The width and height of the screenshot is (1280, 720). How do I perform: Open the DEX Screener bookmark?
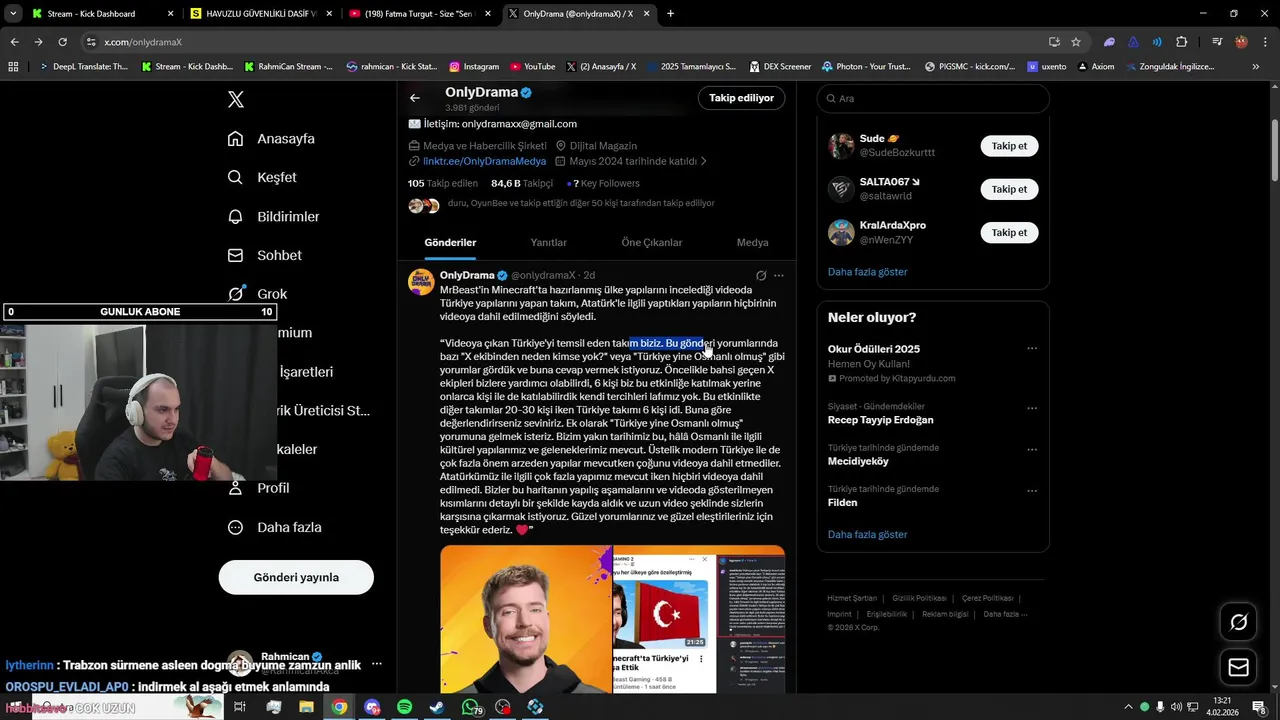click(x=779, y=67)
